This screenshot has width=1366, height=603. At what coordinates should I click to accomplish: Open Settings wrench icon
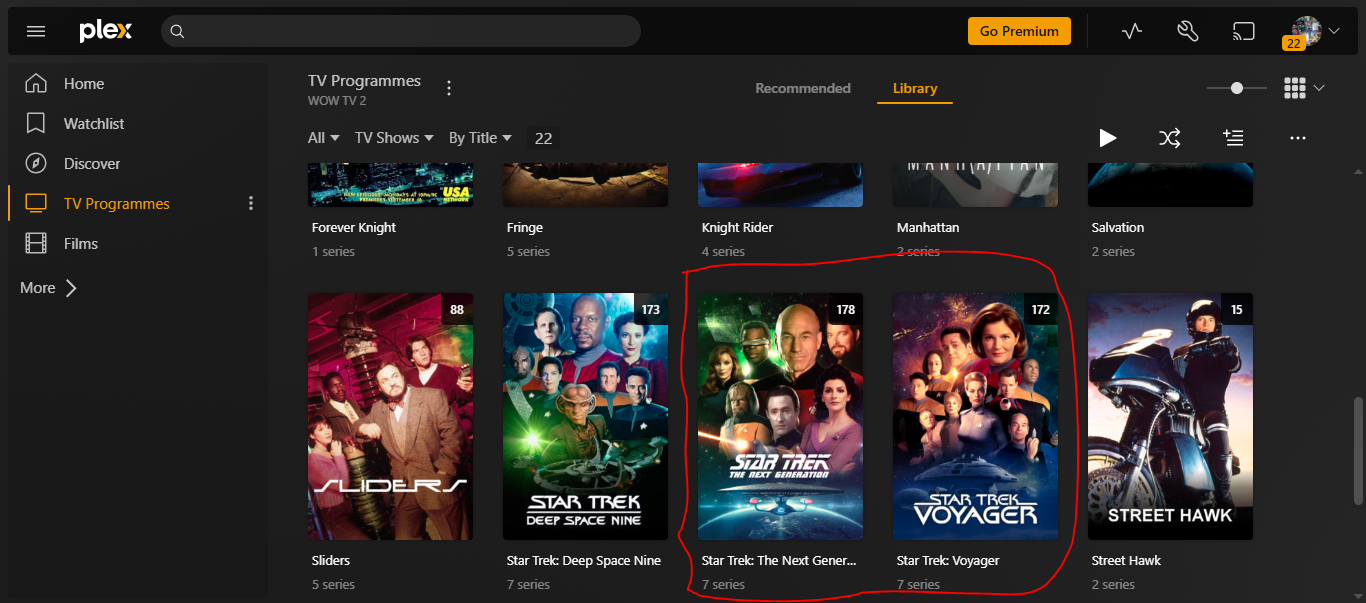(x=1188, y=31)
